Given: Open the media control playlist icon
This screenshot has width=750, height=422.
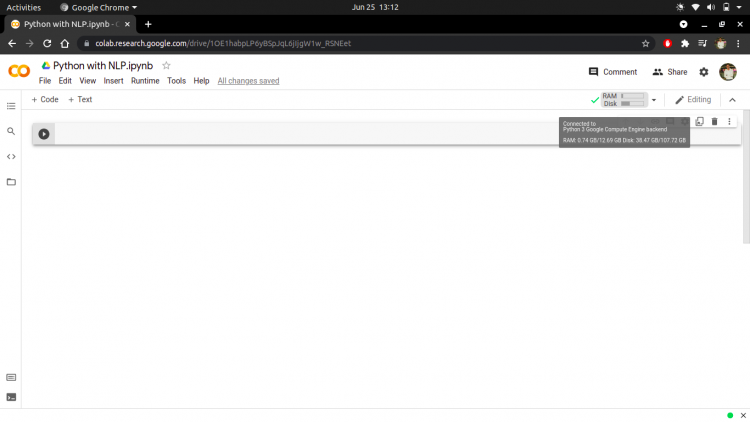Looking at the screenshot, I should click(x=702, y=44).
